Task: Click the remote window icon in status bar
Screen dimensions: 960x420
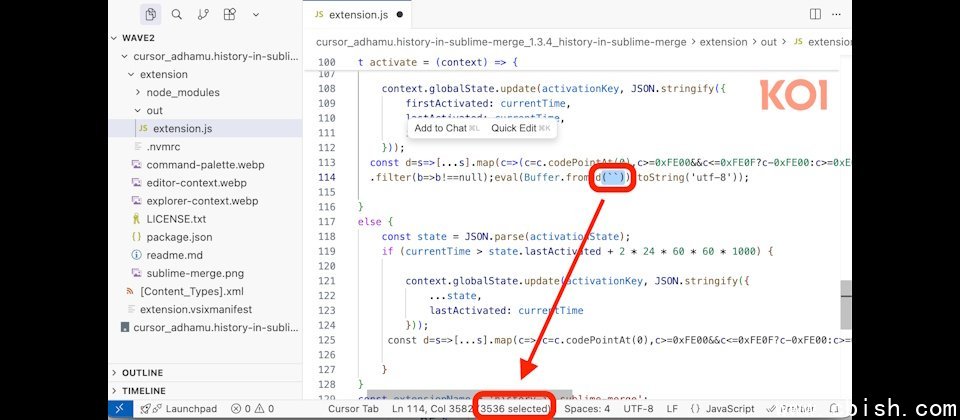Action: (119, 408)
